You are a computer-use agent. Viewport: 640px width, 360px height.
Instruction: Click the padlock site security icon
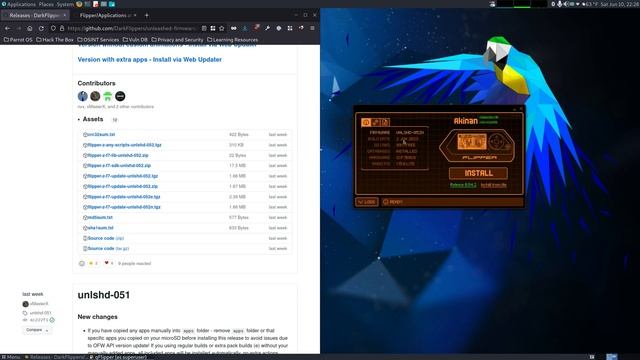point(62,28)
